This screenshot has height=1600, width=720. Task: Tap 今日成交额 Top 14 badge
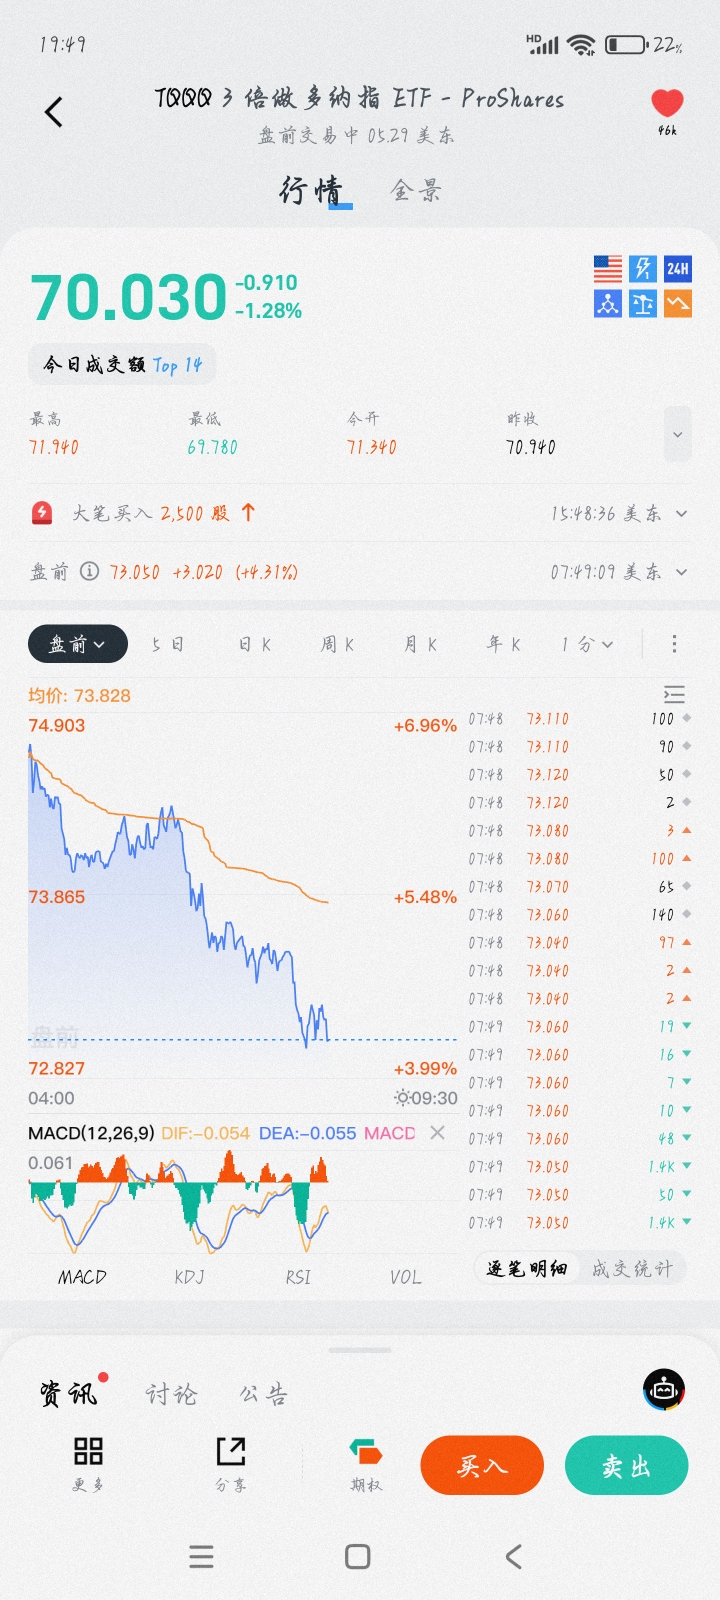coord(122,365)
